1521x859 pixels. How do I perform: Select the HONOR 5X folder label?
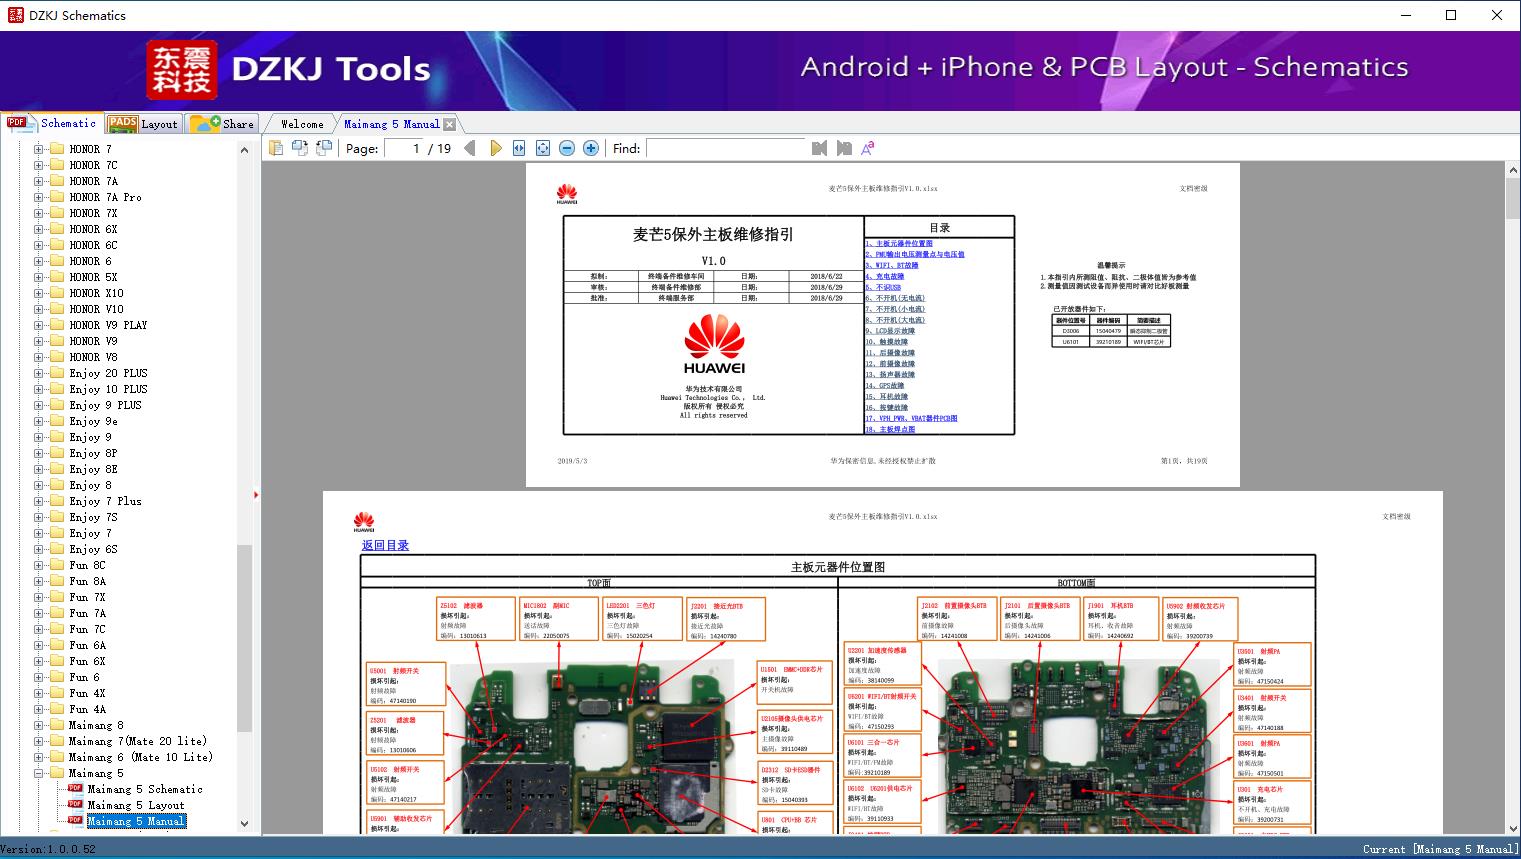(93, 277)
